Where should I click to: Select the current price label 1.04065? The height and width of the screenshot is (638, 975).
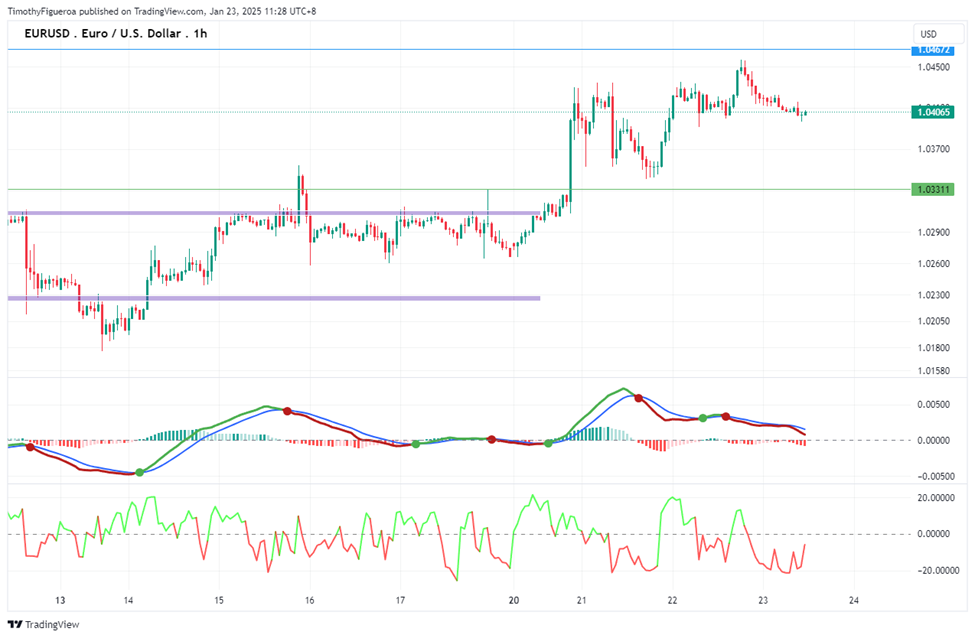click(x=933, y=113)
